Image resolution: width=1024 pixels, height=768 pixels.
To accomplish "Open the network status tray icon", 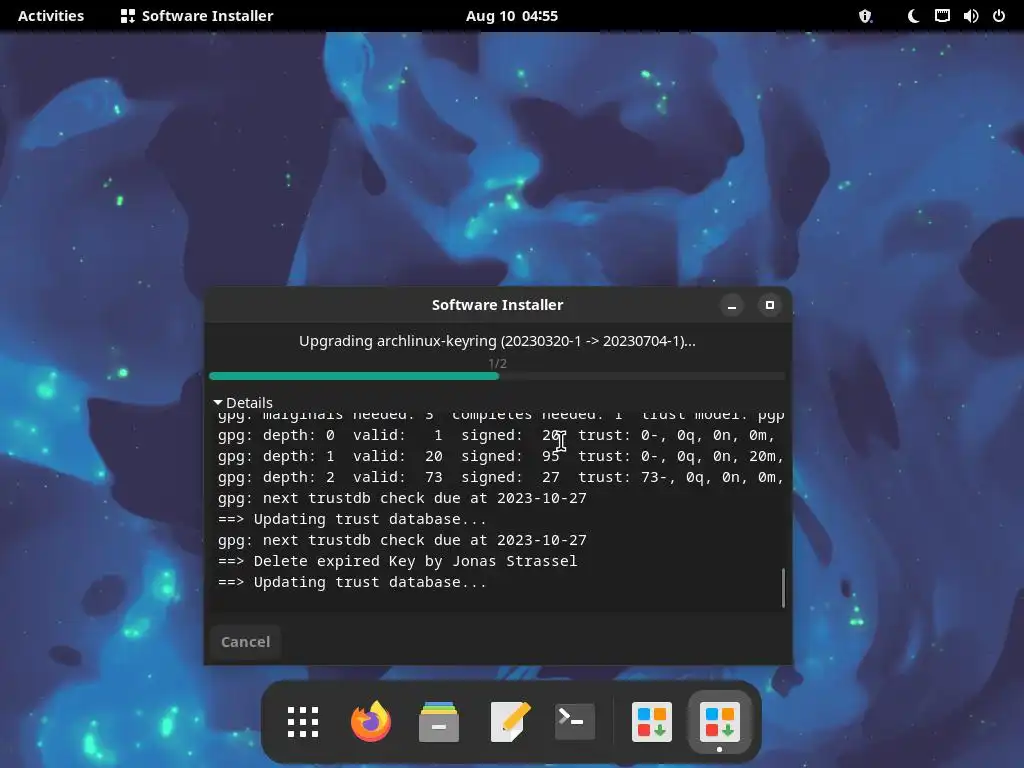I will (x=942, y=16).
